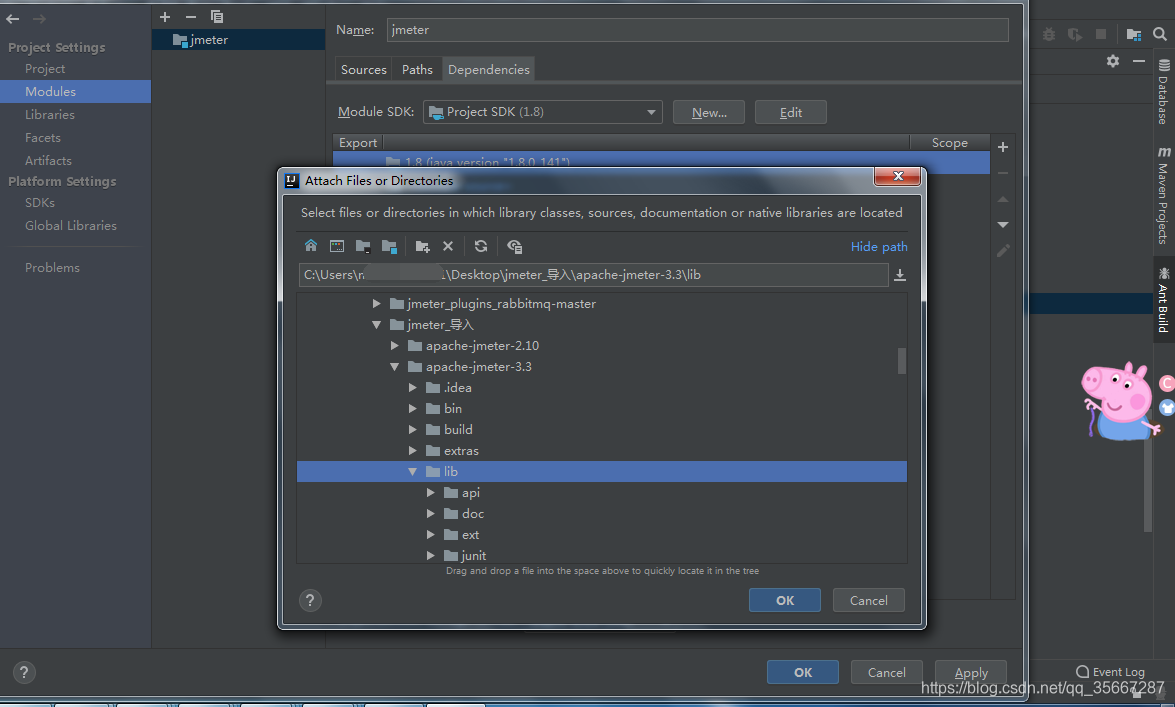Click OK in Attach Files dialog

[785, 601]
